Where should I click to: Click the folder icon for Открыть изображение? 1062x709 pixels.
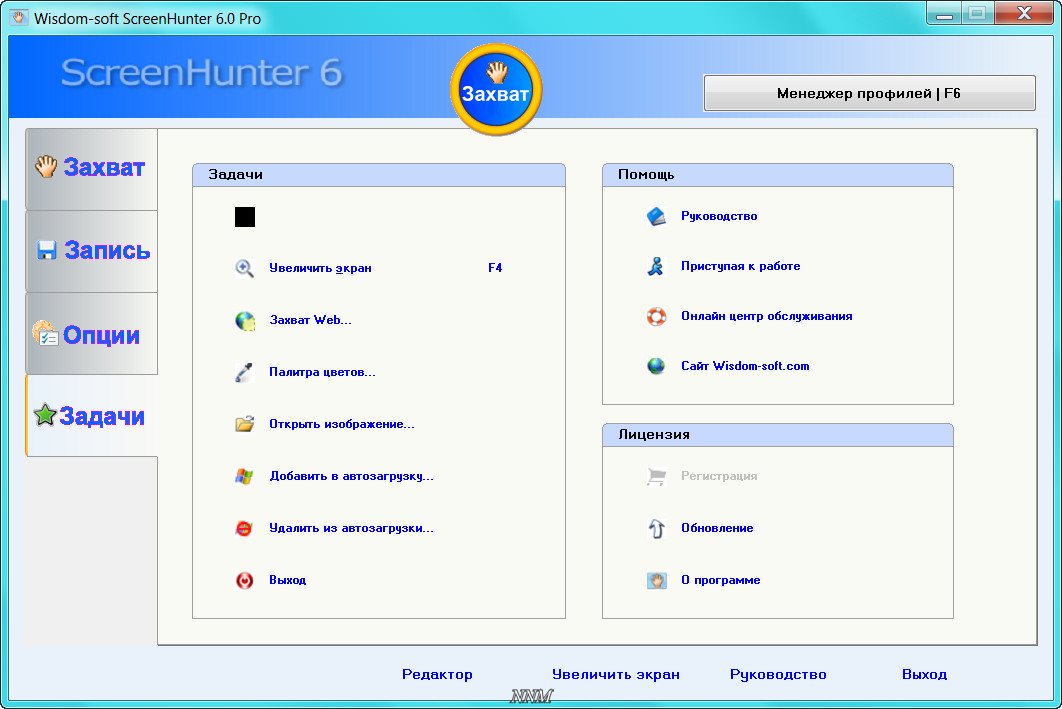[x=244, y=424]
